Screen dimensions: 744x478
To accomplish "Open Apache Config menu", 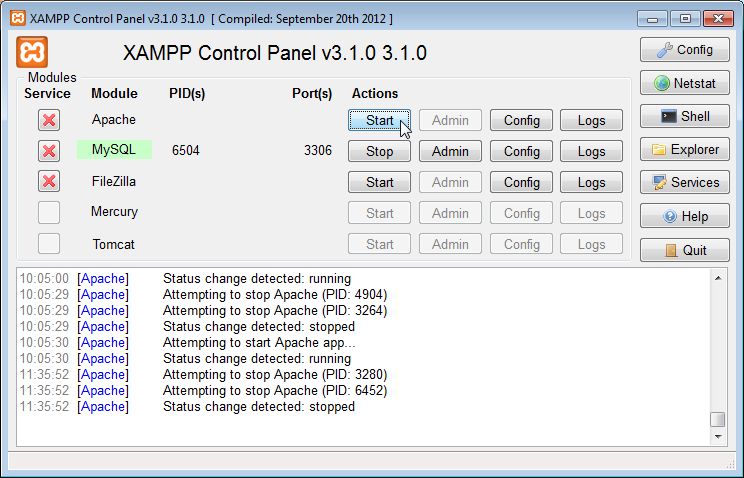I will coord(521,120).
